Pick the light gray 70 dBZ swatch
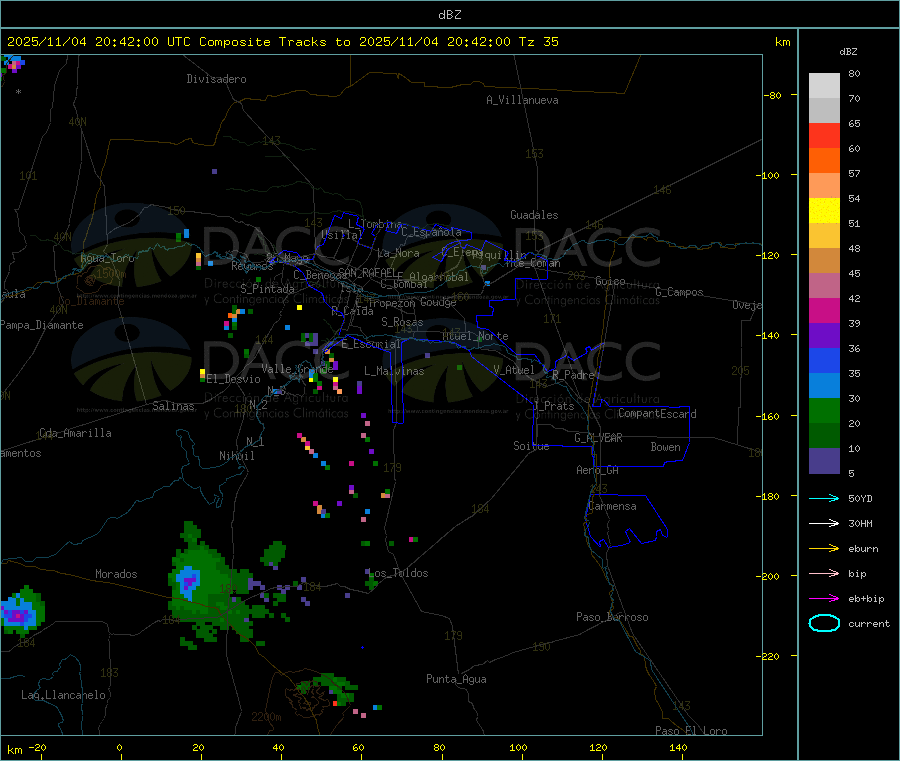This screenshot has width=900, height=761. [x=824, y=86]
